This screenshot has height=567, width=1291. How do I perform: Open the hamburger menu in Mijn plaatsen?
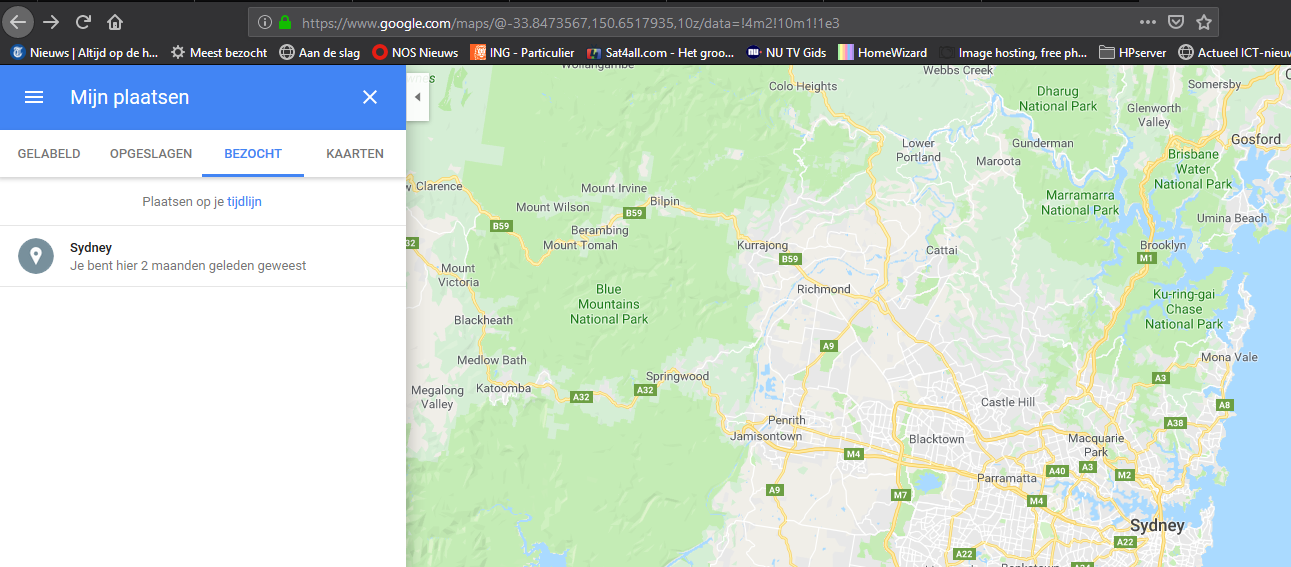34,97
